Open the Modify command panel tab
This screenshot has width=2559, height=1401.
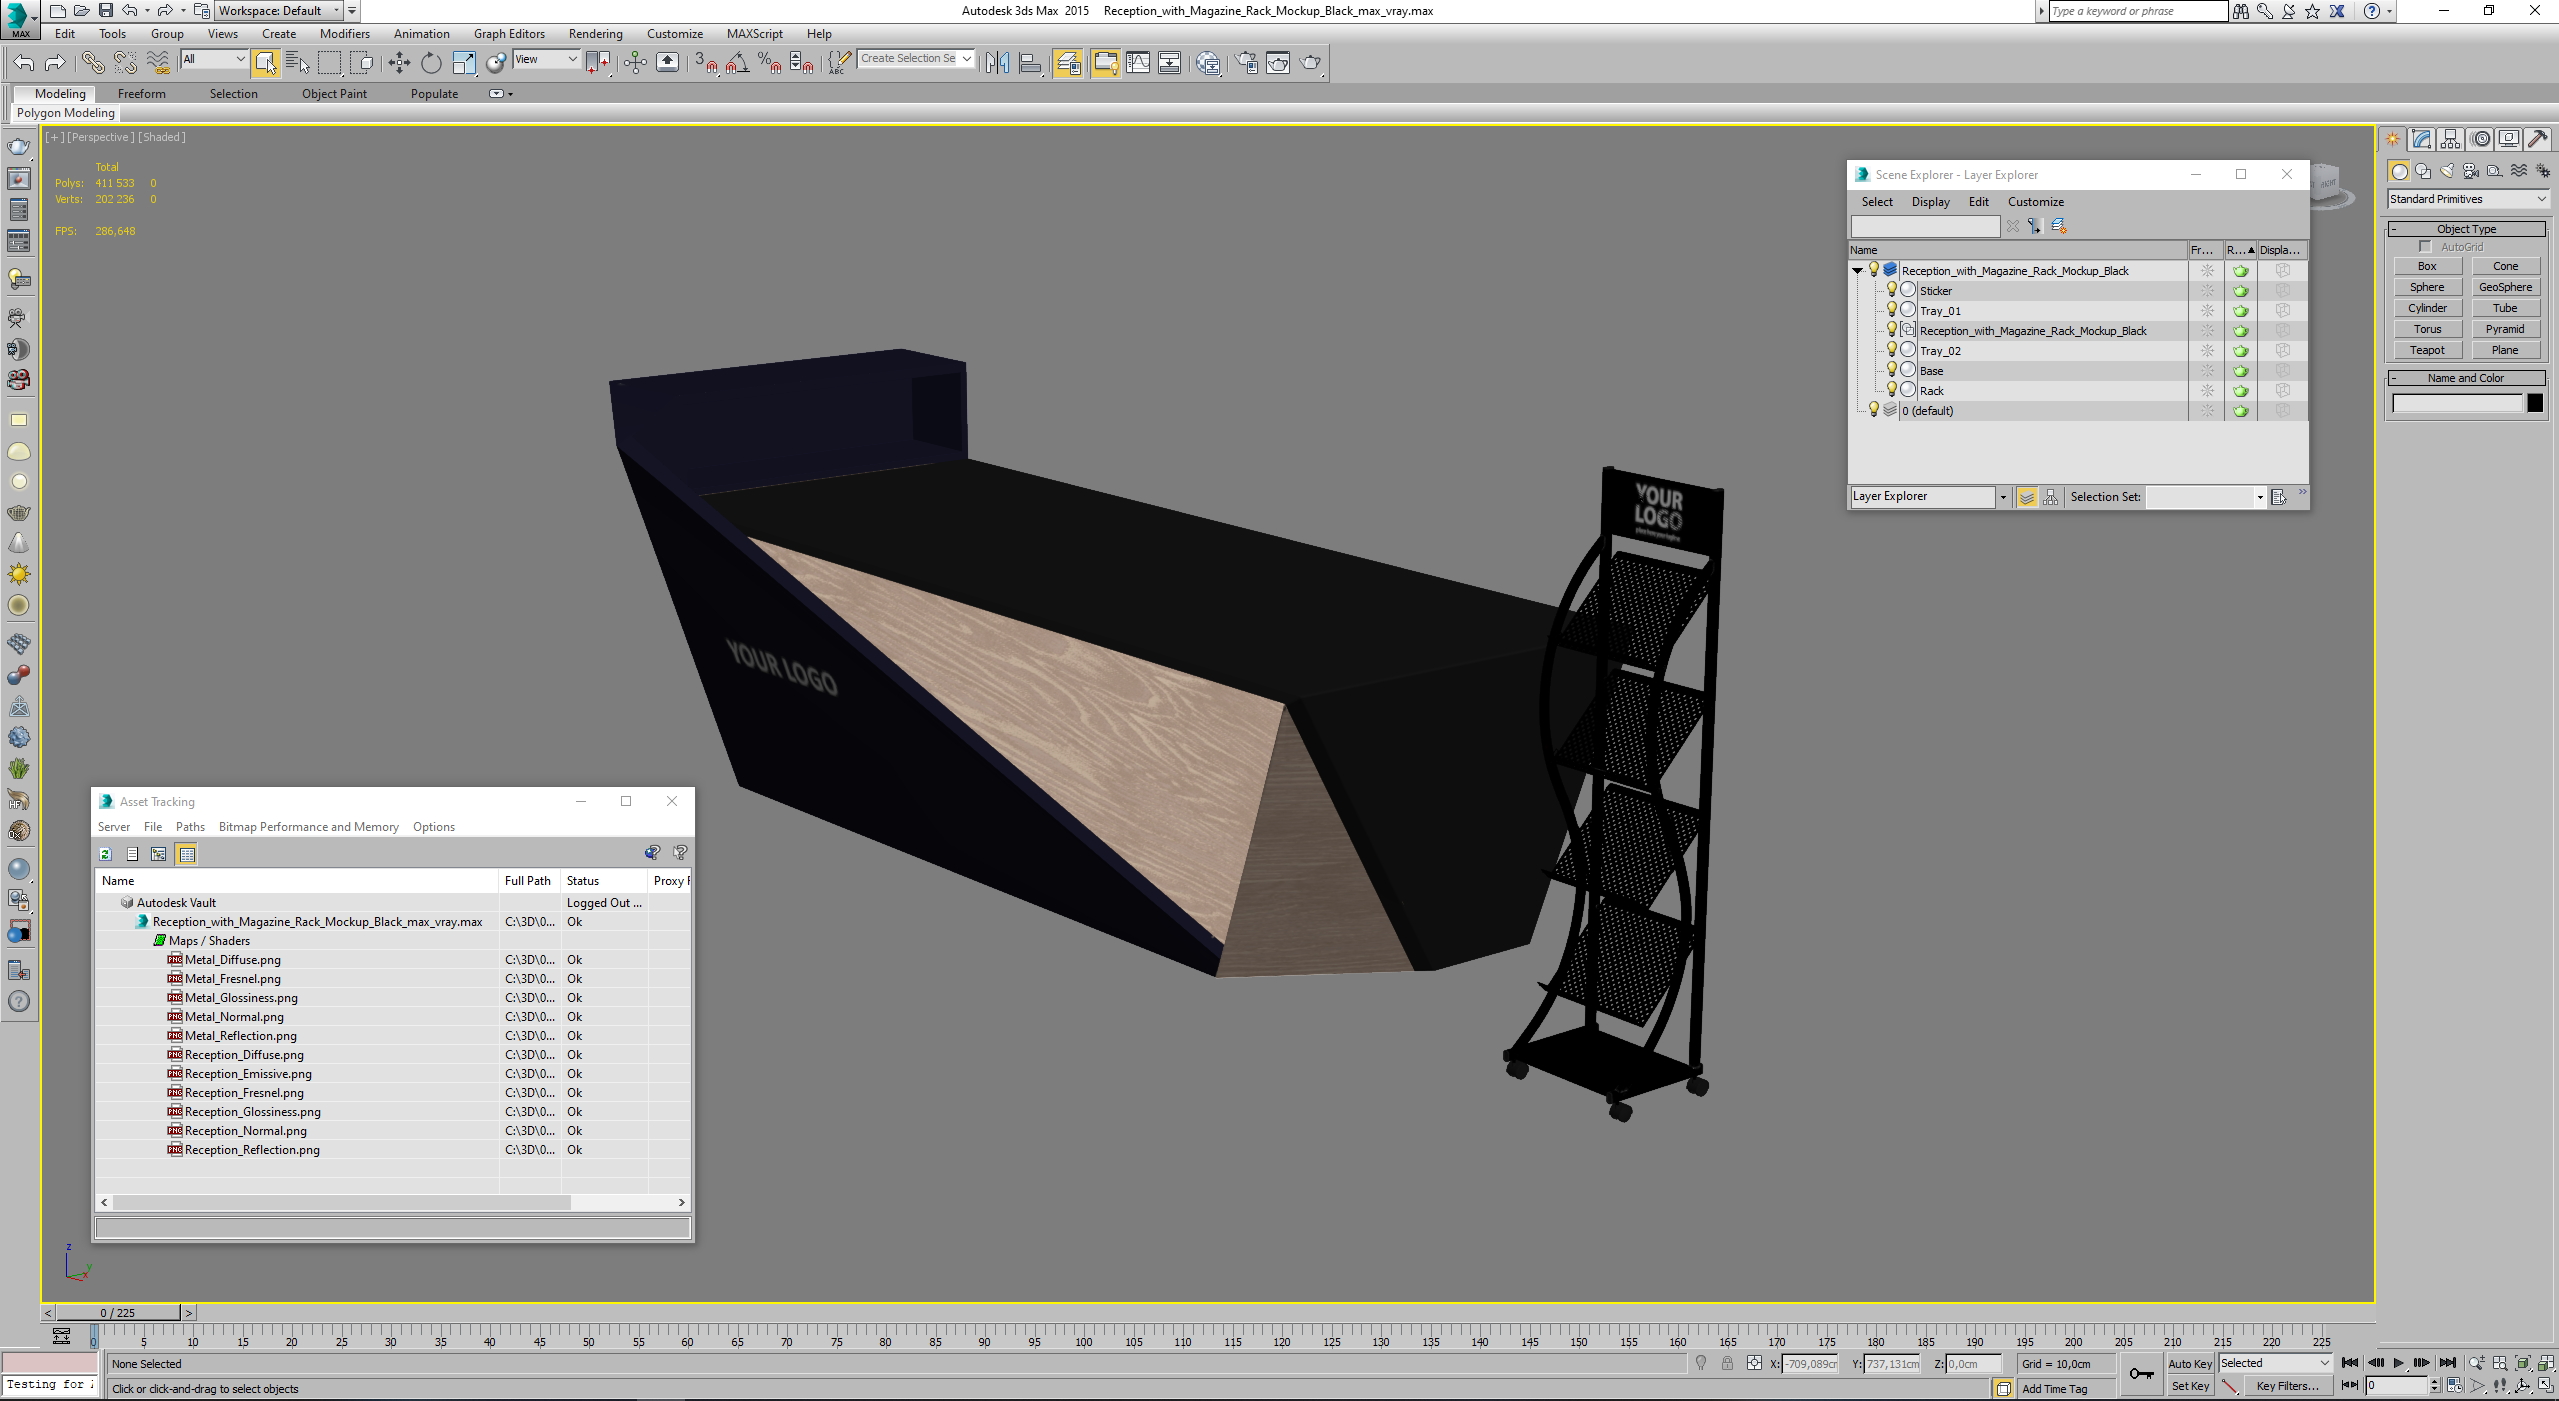2421,140
